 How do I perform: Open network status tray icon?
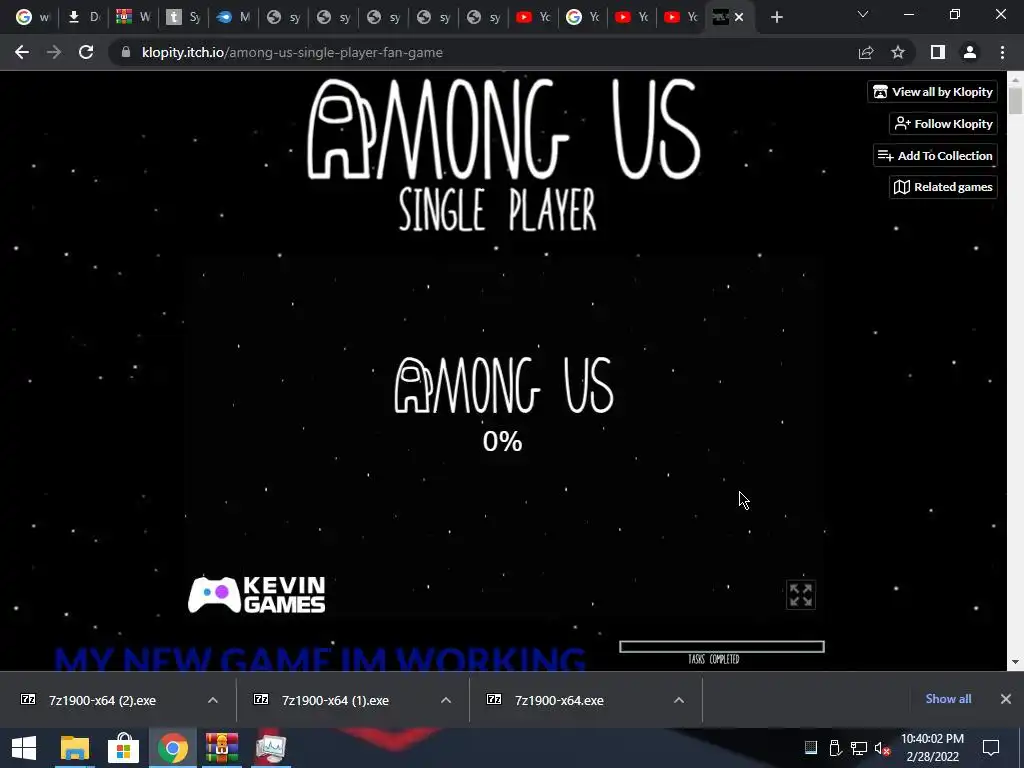coord(859,748)
